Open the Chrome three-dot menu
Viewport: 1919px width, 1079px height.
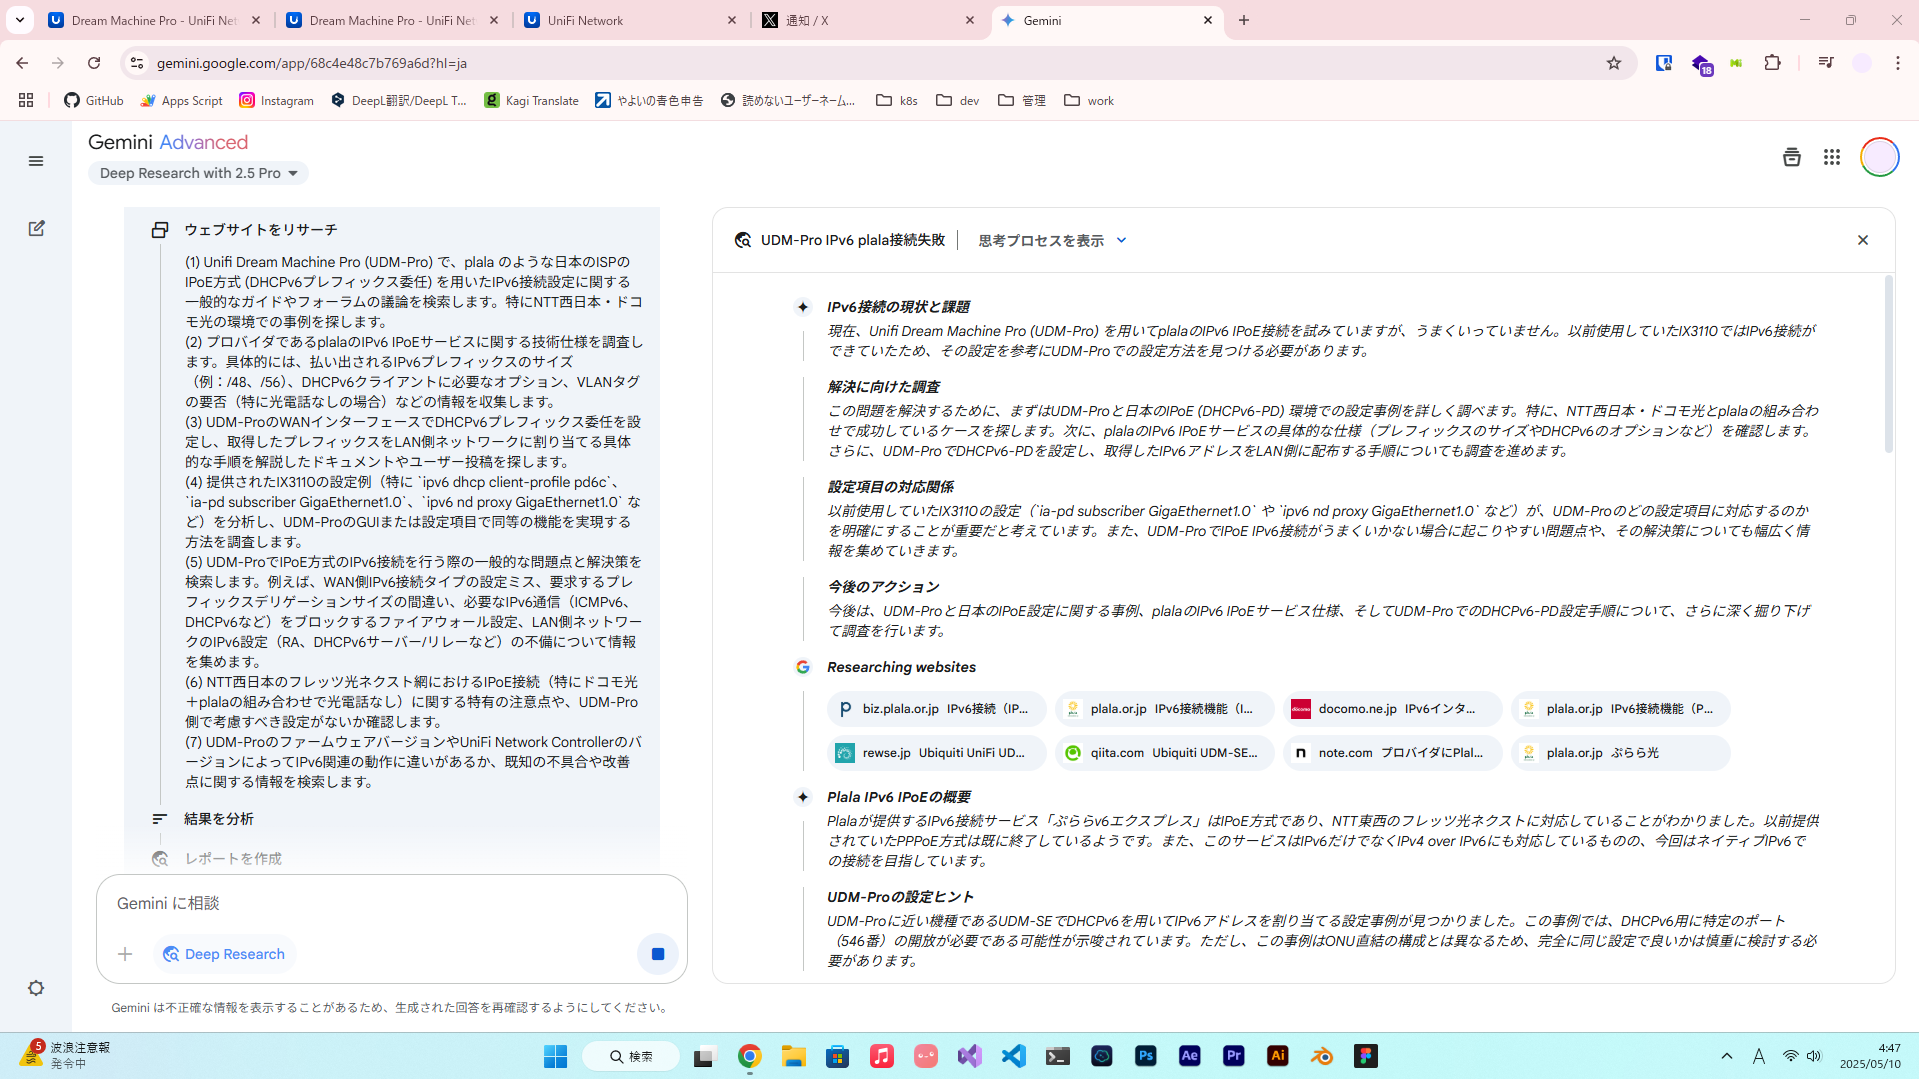(x=1897, y=63)
